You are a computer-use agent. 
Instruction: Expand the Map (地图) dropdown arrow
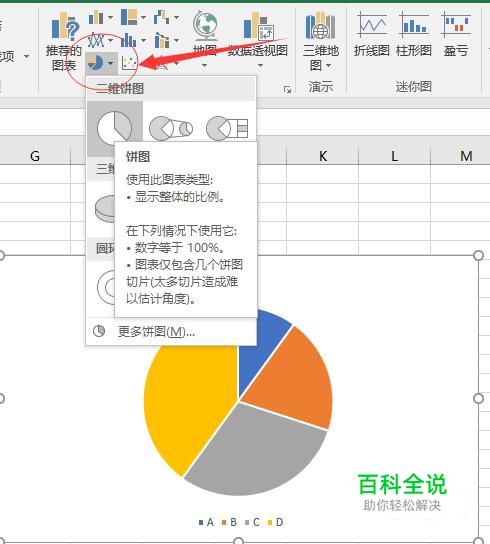tap(204, 65)
